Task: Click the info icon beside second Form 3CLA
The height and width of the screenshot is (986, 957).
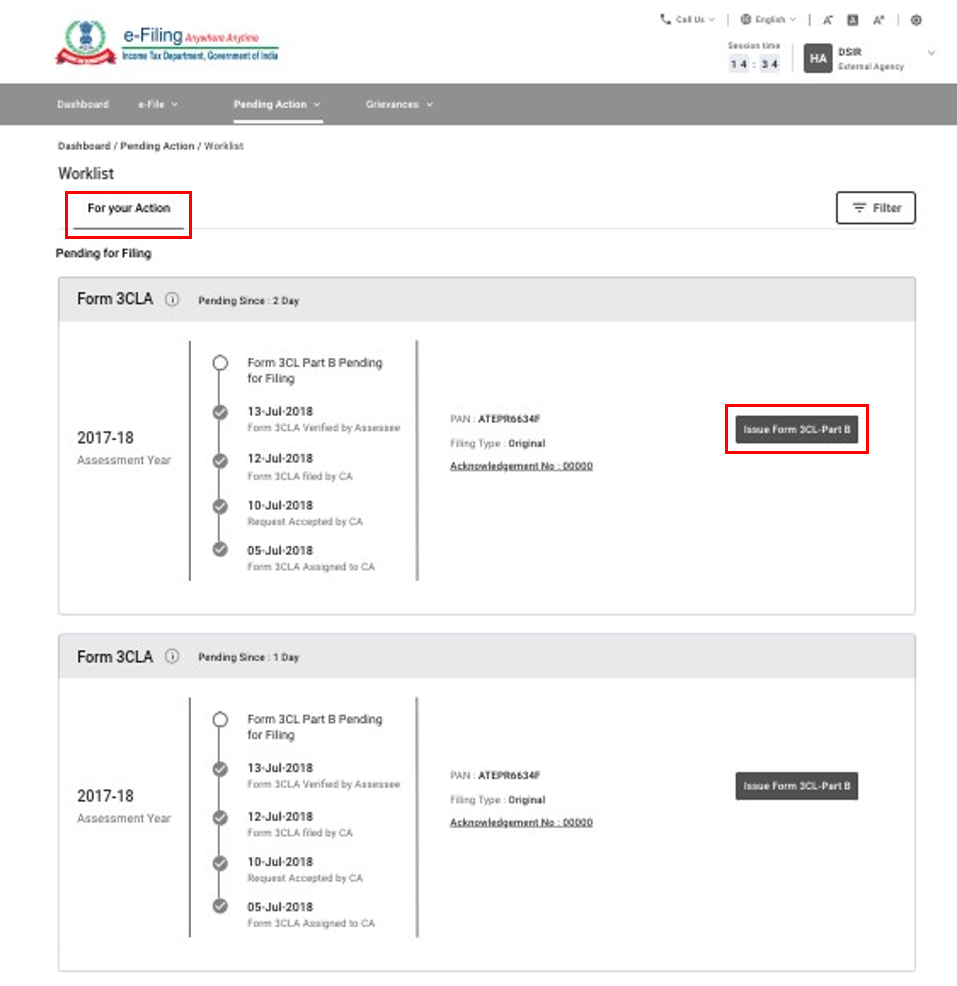Action: point(172,656)
